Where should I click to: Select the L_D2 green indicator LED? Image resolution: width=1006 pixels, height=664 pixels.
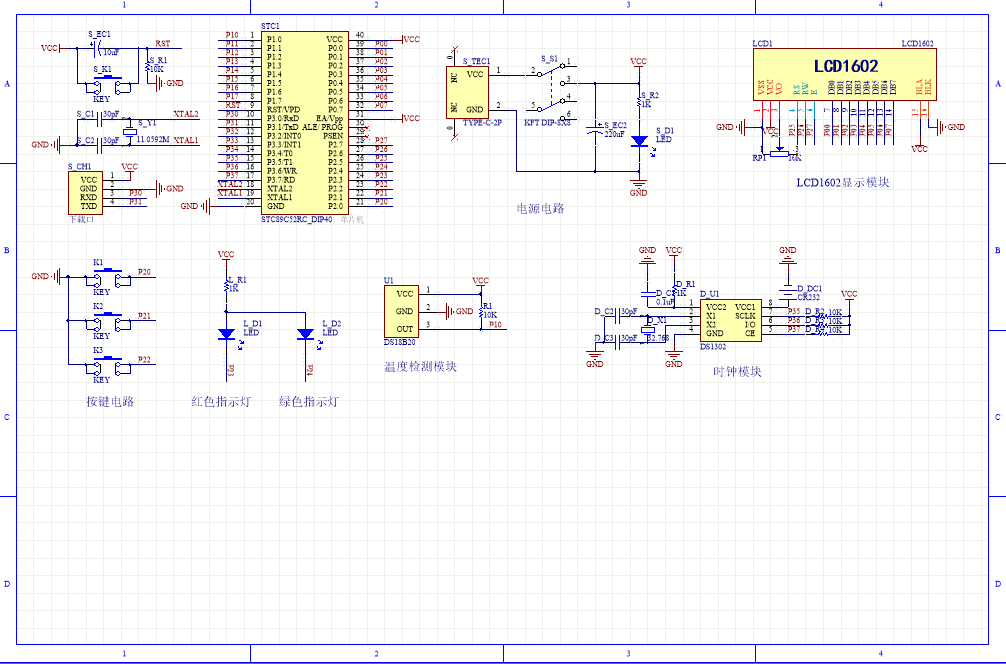[x=308, y=334]
